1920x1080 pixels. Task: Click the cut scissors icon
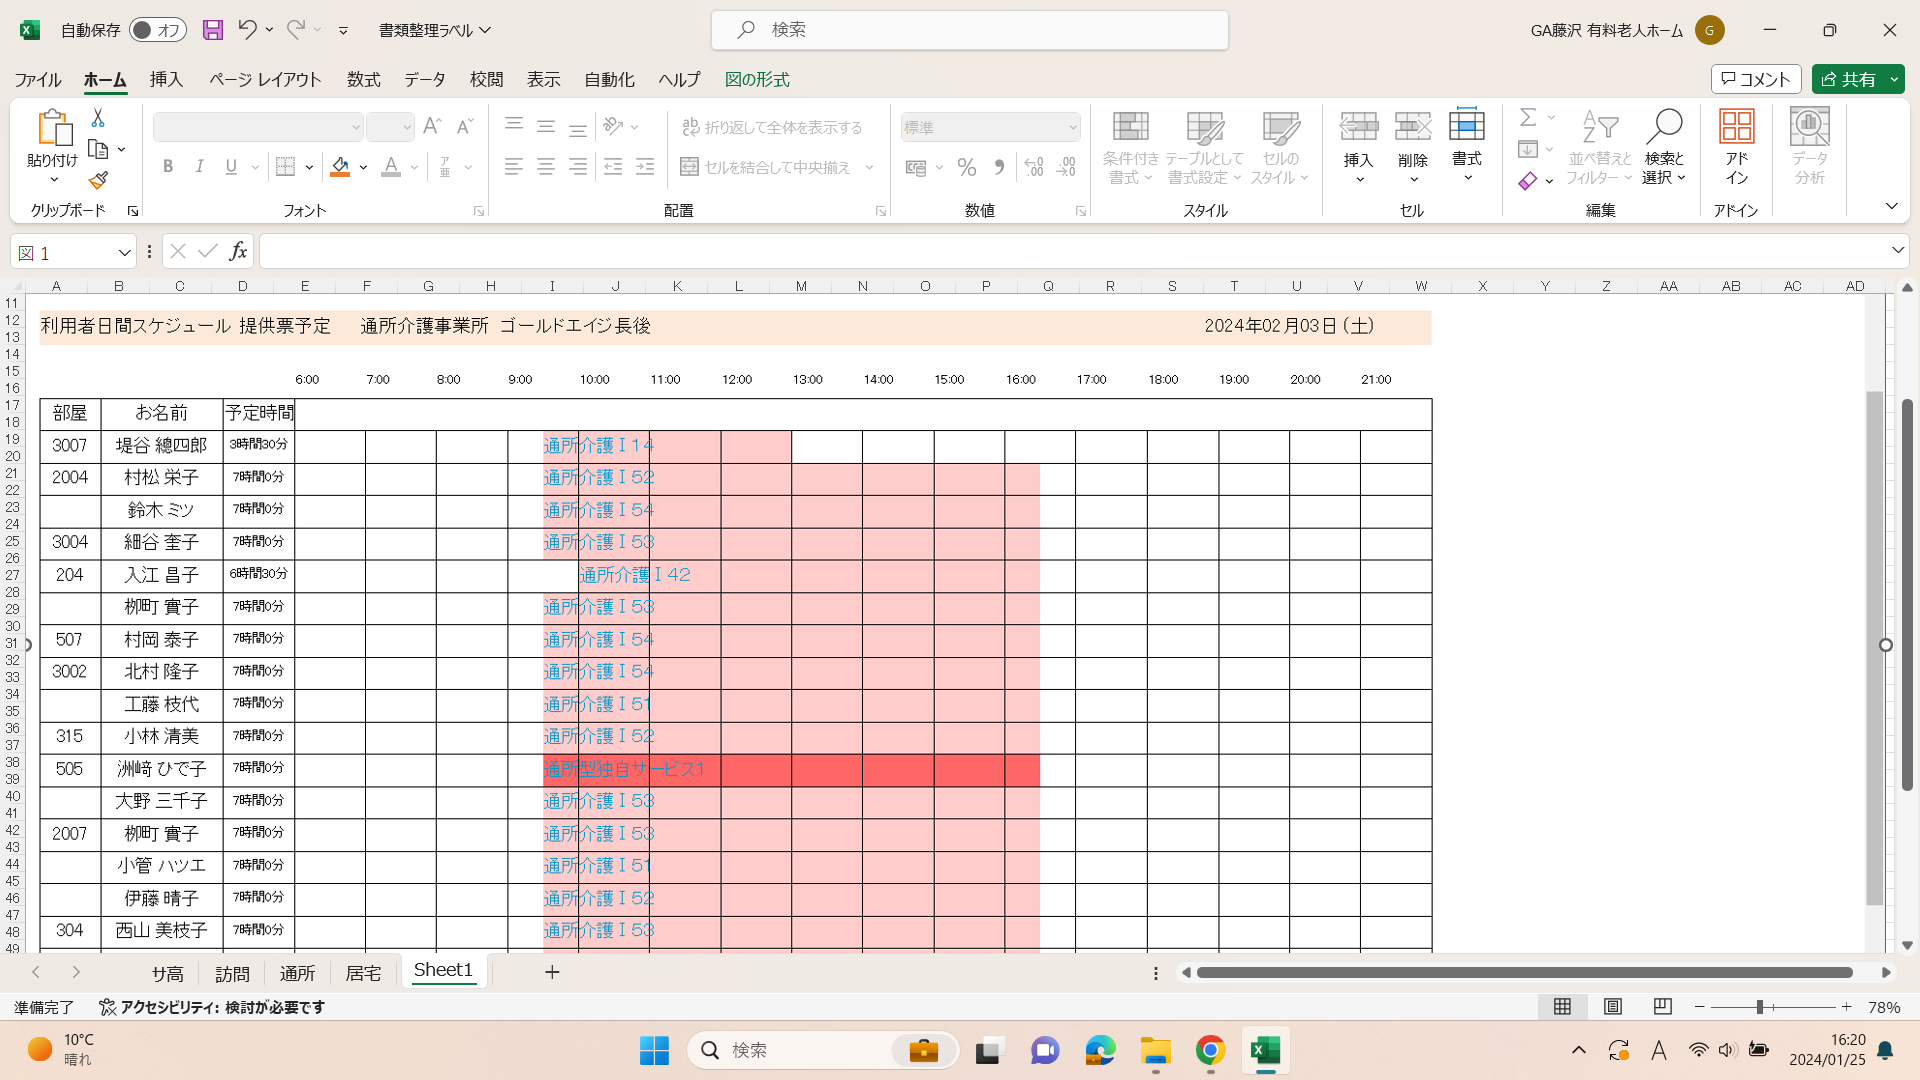(98, 118)
